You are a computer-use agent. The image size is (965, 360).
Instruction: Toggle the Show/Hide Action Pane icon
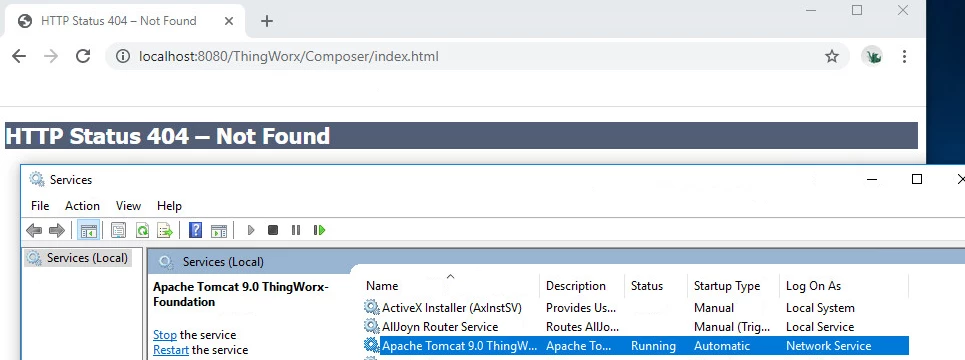[218, 230]
